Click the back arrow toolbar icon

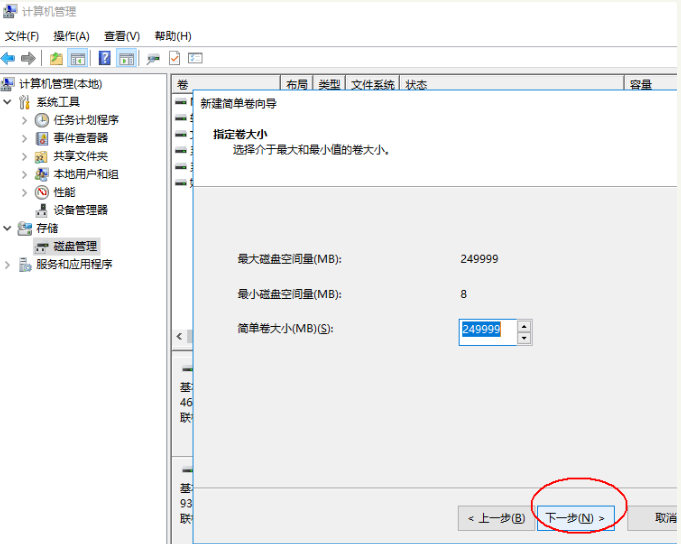pyautogui.click(x=9, y=58)
